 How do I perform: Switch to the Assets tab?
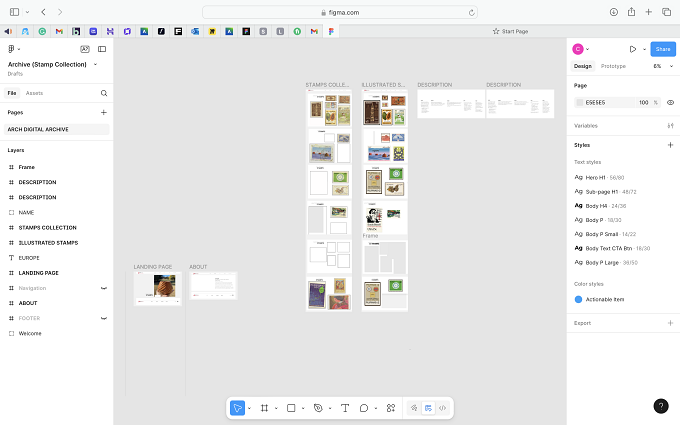click(34, 93)
